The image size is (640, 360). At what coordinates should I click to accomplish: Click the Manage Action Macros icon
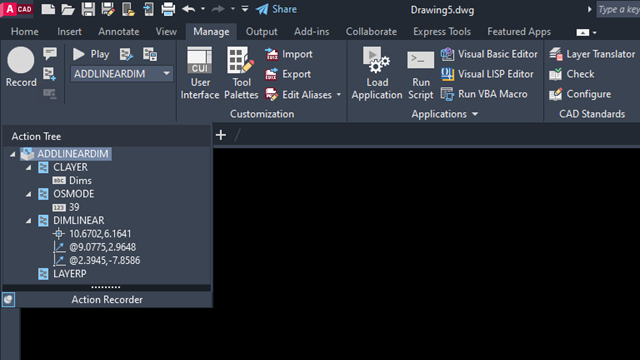150,54
